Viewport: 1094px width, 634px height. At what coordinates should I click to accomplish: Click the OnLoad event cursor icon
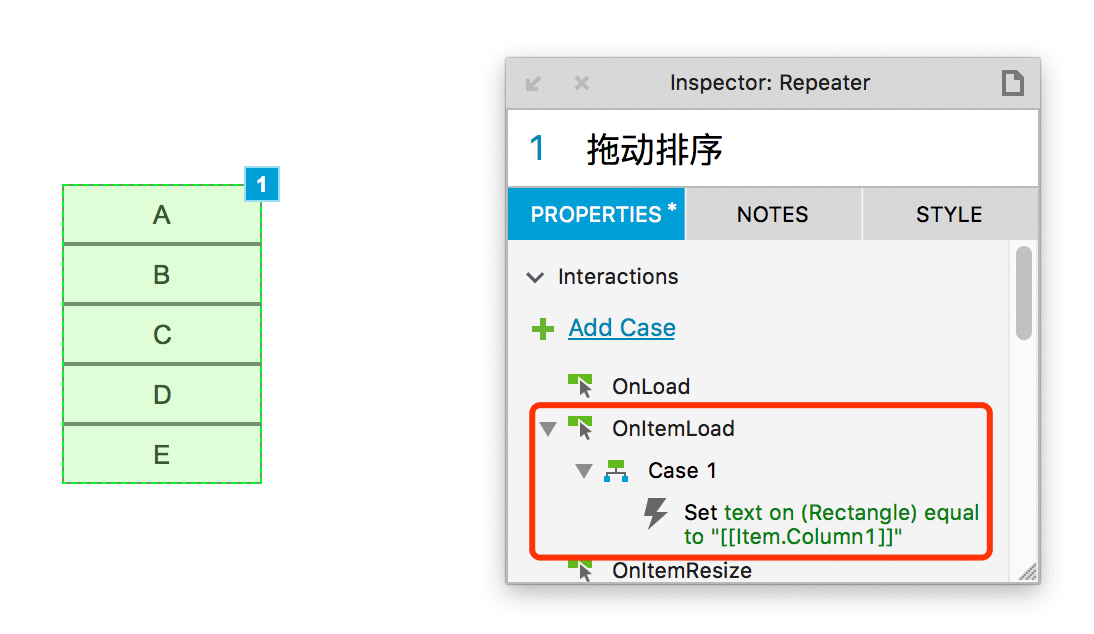[580, 386]
